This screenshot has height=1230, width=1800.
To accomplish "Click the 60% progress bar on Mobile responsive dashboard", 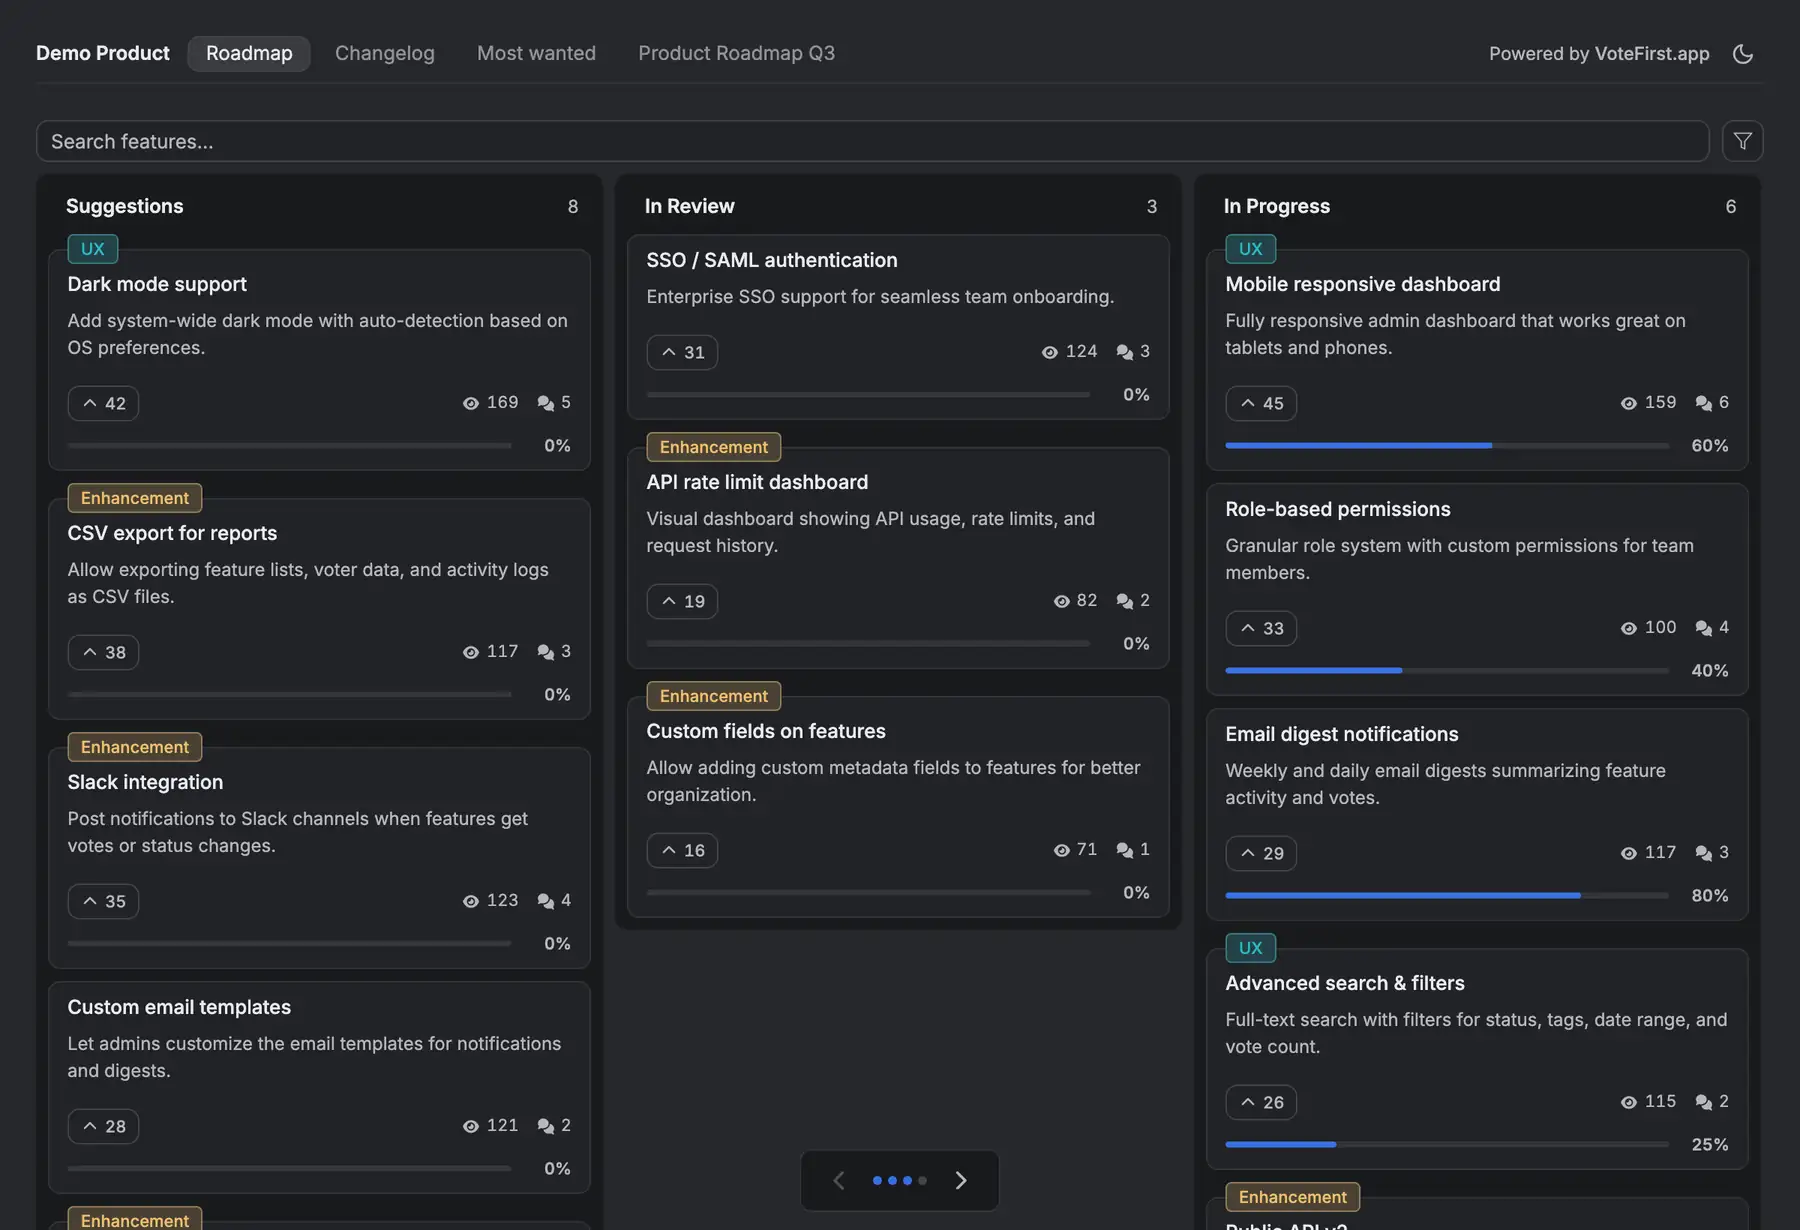I will [1447, 445].
